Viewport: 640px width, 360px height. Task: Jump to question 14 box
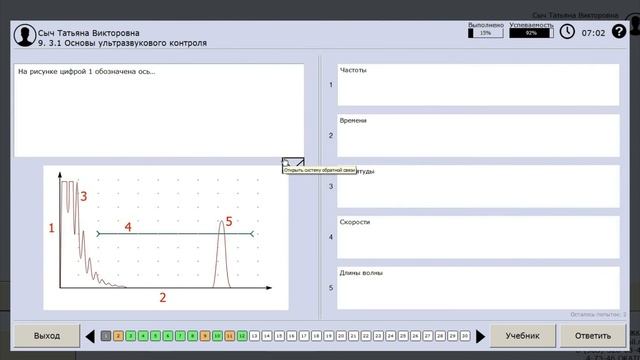click(267, 336)
